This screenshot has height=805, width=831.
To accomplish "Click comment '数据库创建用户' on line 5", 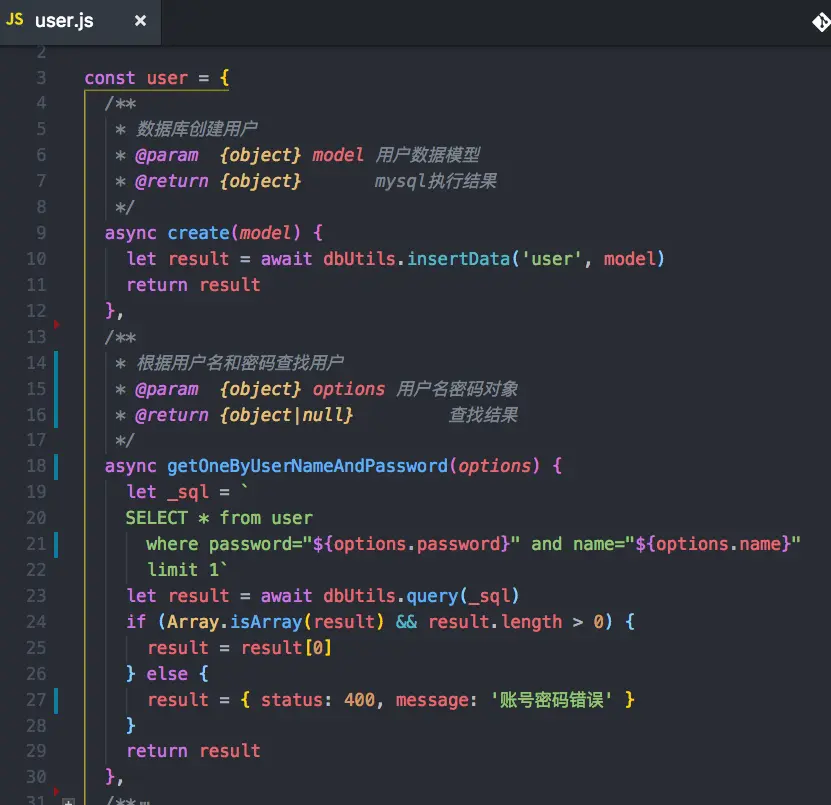I will [197, 129].
